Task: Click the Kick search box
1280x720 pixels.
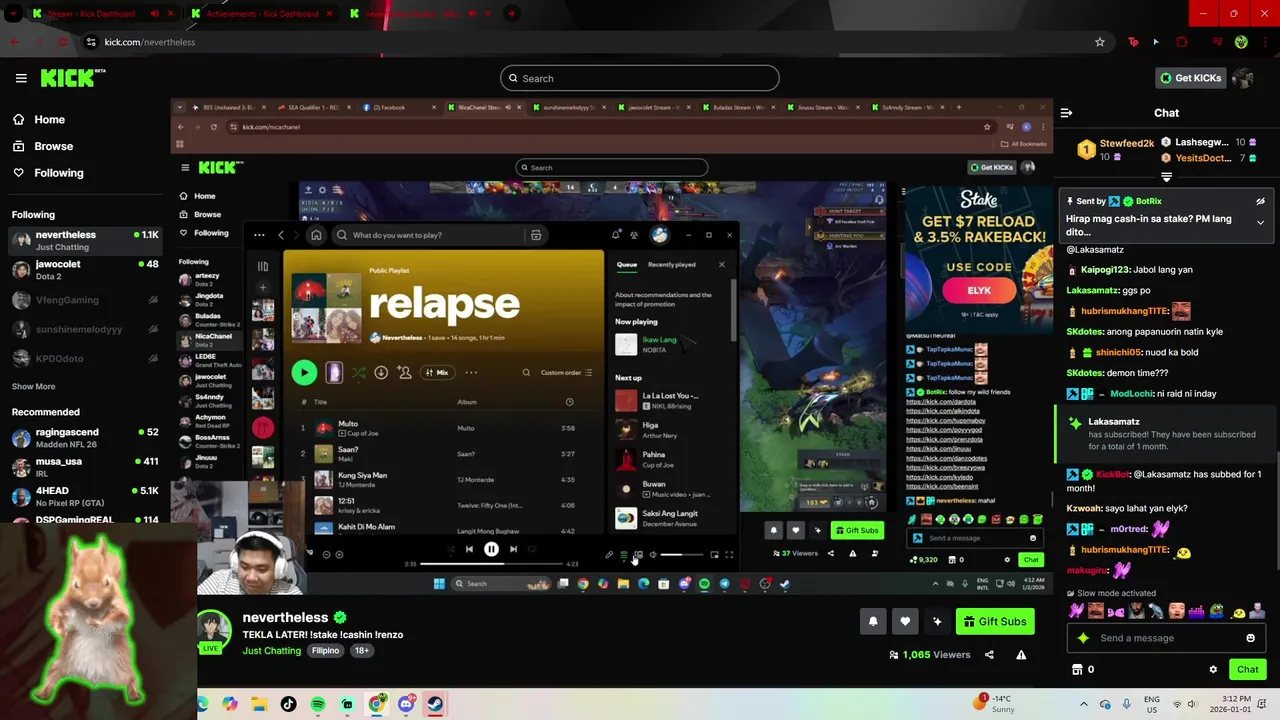Action: click(x=640, y=78)
